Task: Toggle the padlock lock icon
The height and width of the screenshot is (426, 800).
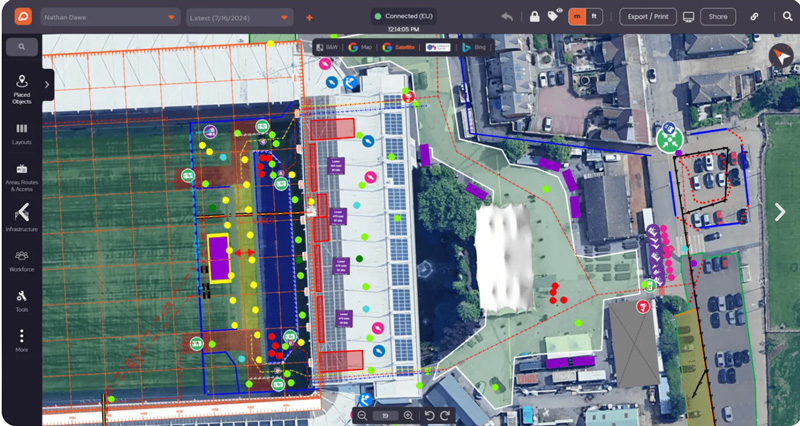Action: tap(534, 16)
